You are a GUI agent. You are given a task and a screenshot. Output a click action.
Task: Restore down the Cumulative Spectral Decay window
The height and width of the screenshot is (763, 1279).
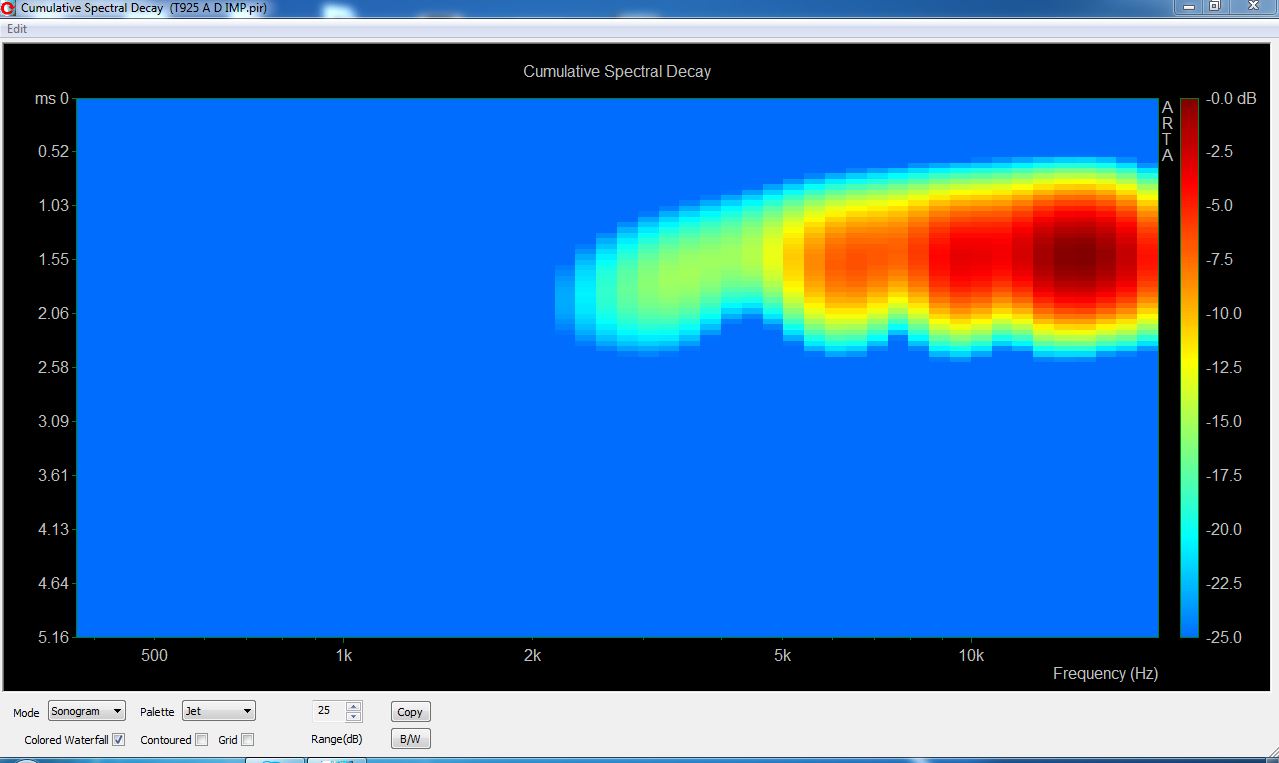click(1213, 6)
